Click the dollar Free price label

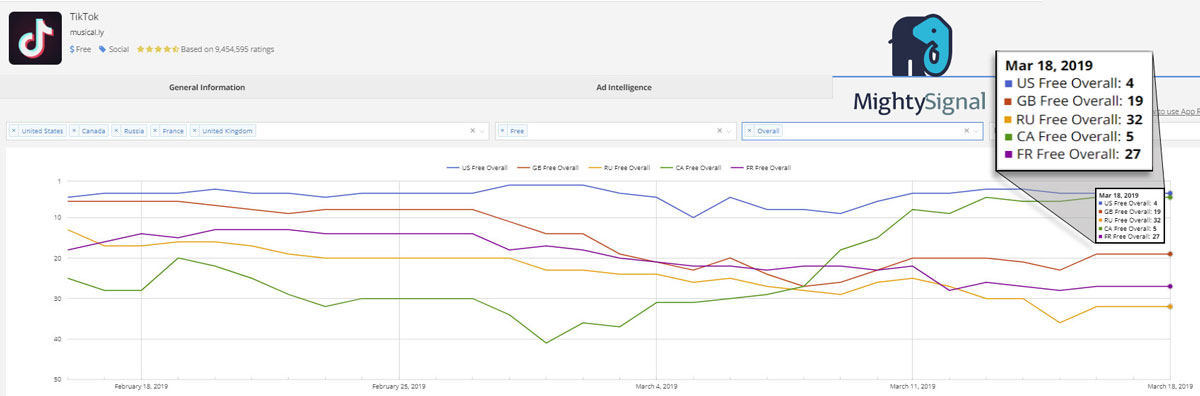(80, 49)
